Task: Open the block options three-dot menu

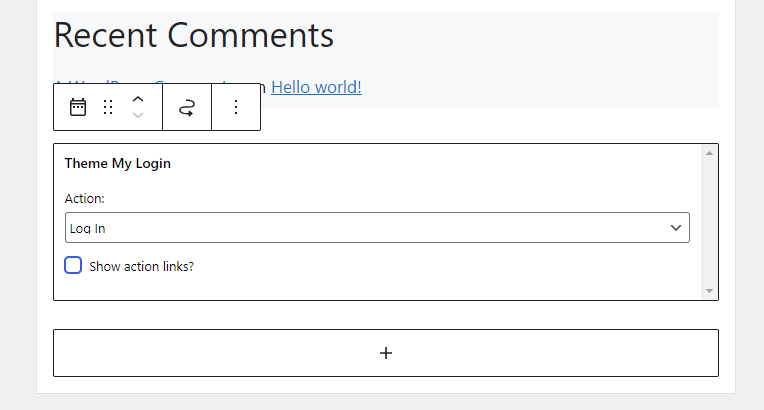Action: 236,107
